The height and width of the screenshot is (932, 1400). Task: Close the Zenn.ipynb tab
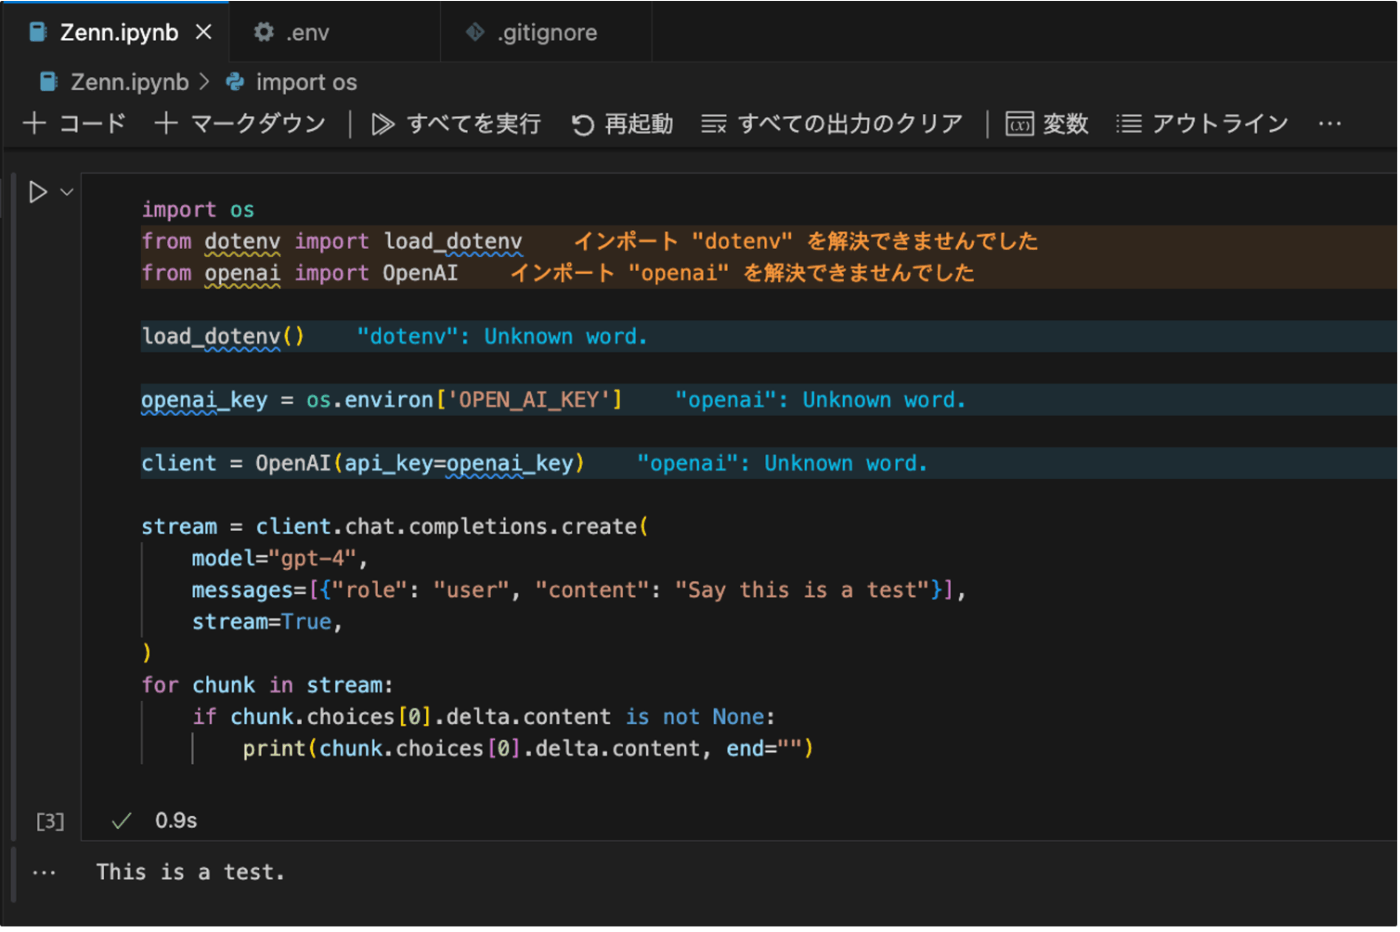204,32
